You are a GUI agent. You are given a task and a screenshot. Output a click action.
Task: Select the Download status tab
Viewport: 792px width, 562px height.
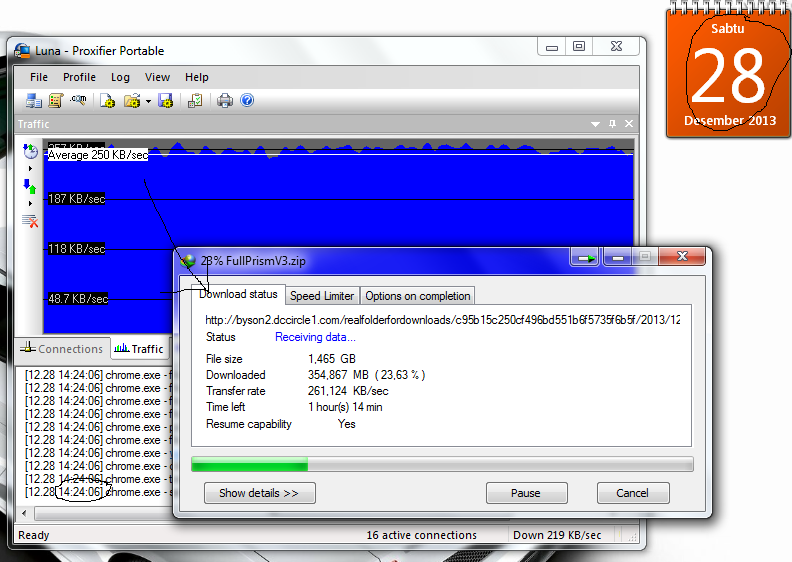pos(238,294)
